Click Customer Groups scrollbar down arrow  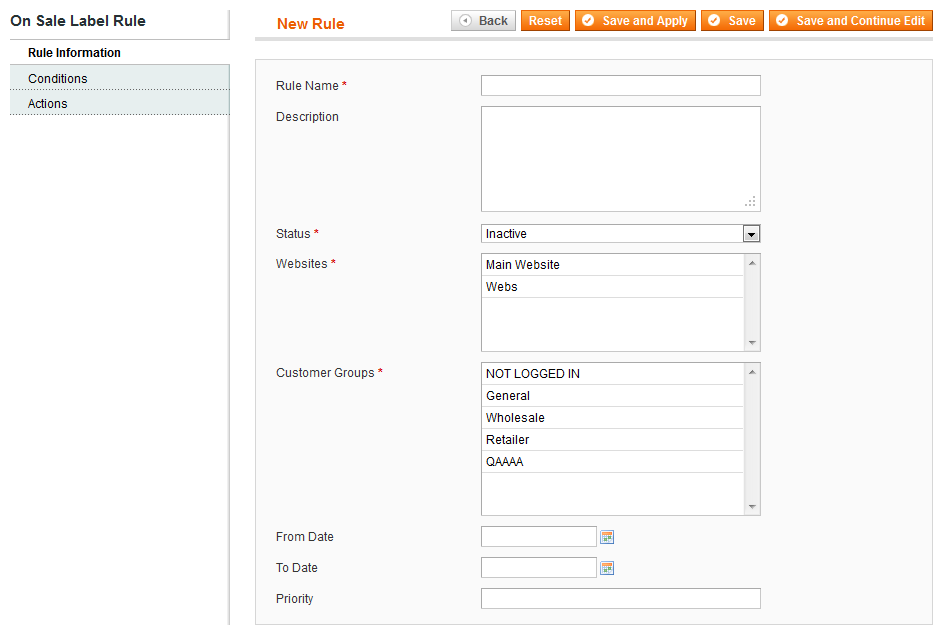(752, 507)
